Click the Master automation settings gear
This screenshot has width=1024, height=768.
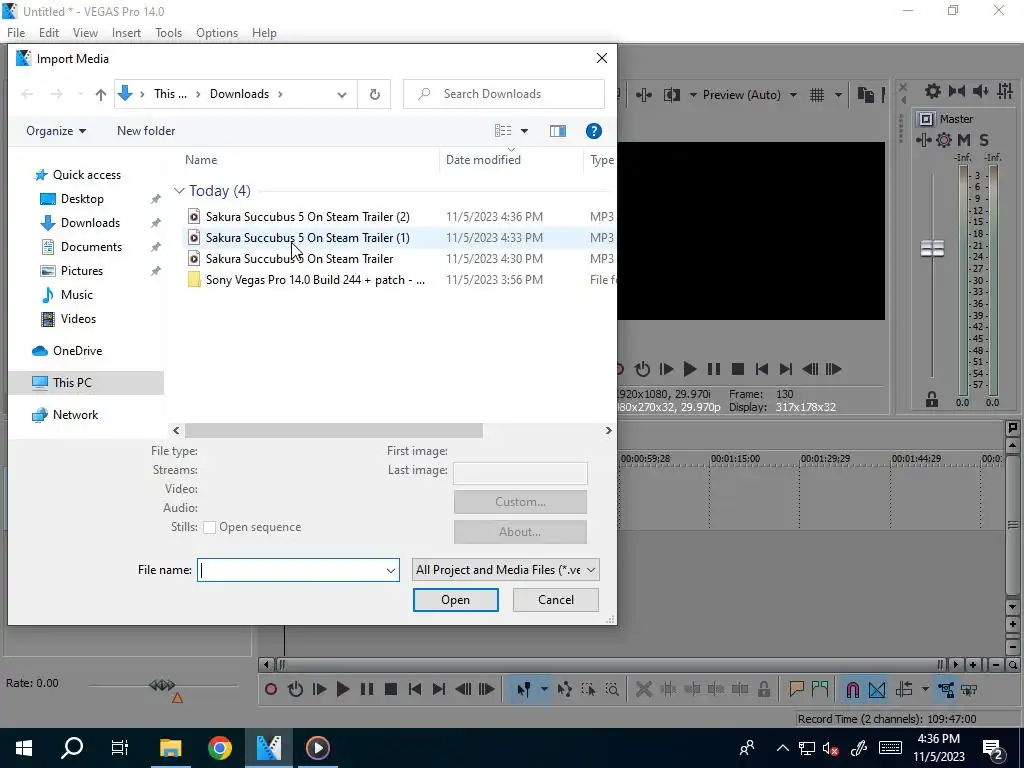944,140
